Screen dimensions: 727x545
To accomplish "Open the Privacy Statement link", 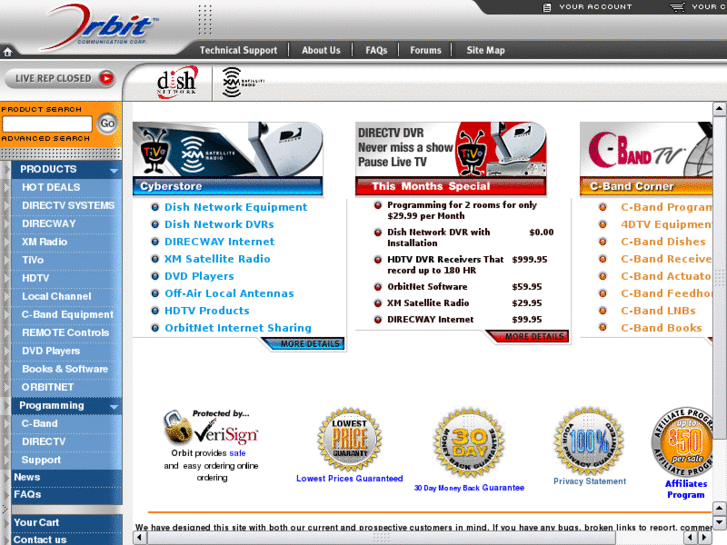I will point(589,481).
